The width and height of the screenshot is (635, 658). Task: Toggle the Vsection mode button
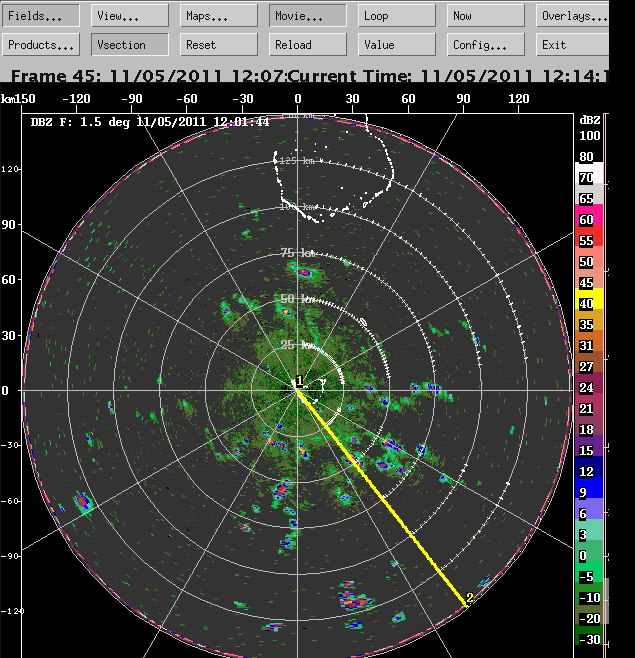[x=130, y=44]
